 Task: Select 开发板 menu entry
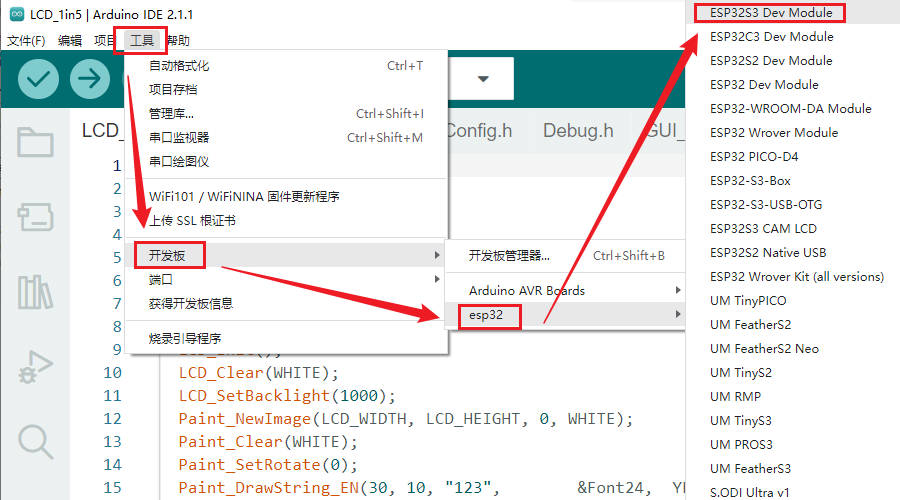click(286, 255)
